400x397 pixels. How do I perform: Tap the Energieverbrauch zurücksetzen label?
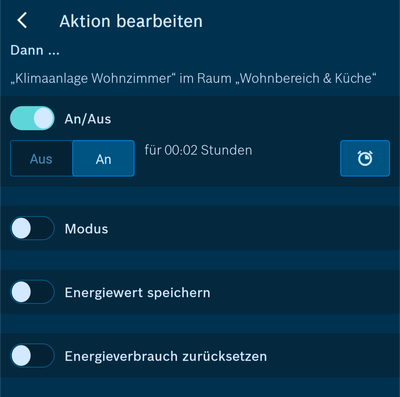pyautogui.click(x=166, y=356)
